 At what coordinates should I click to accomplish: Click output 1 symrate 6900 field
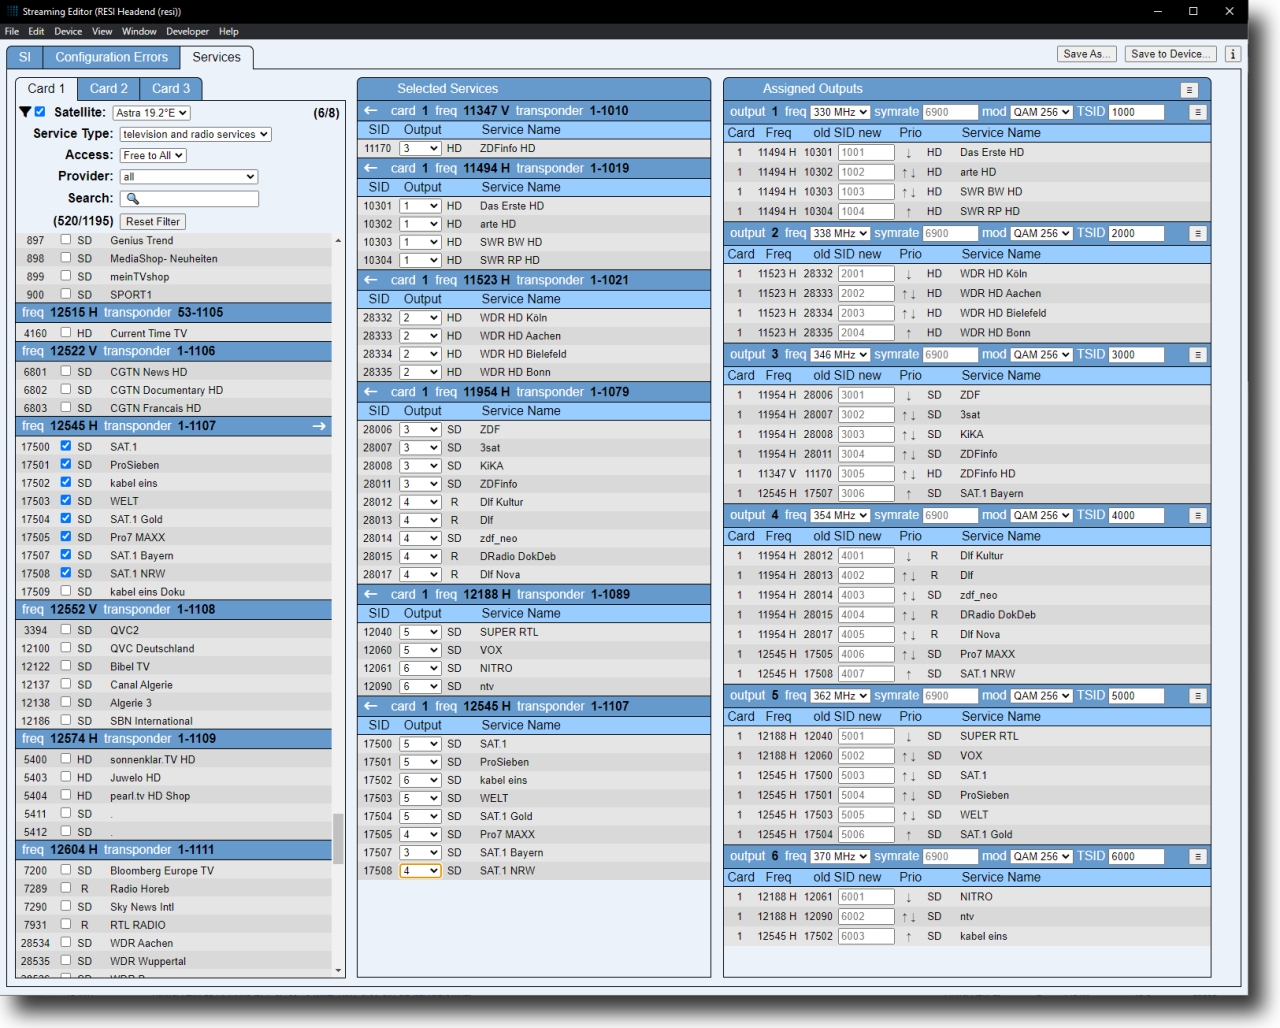click(950, 112)
